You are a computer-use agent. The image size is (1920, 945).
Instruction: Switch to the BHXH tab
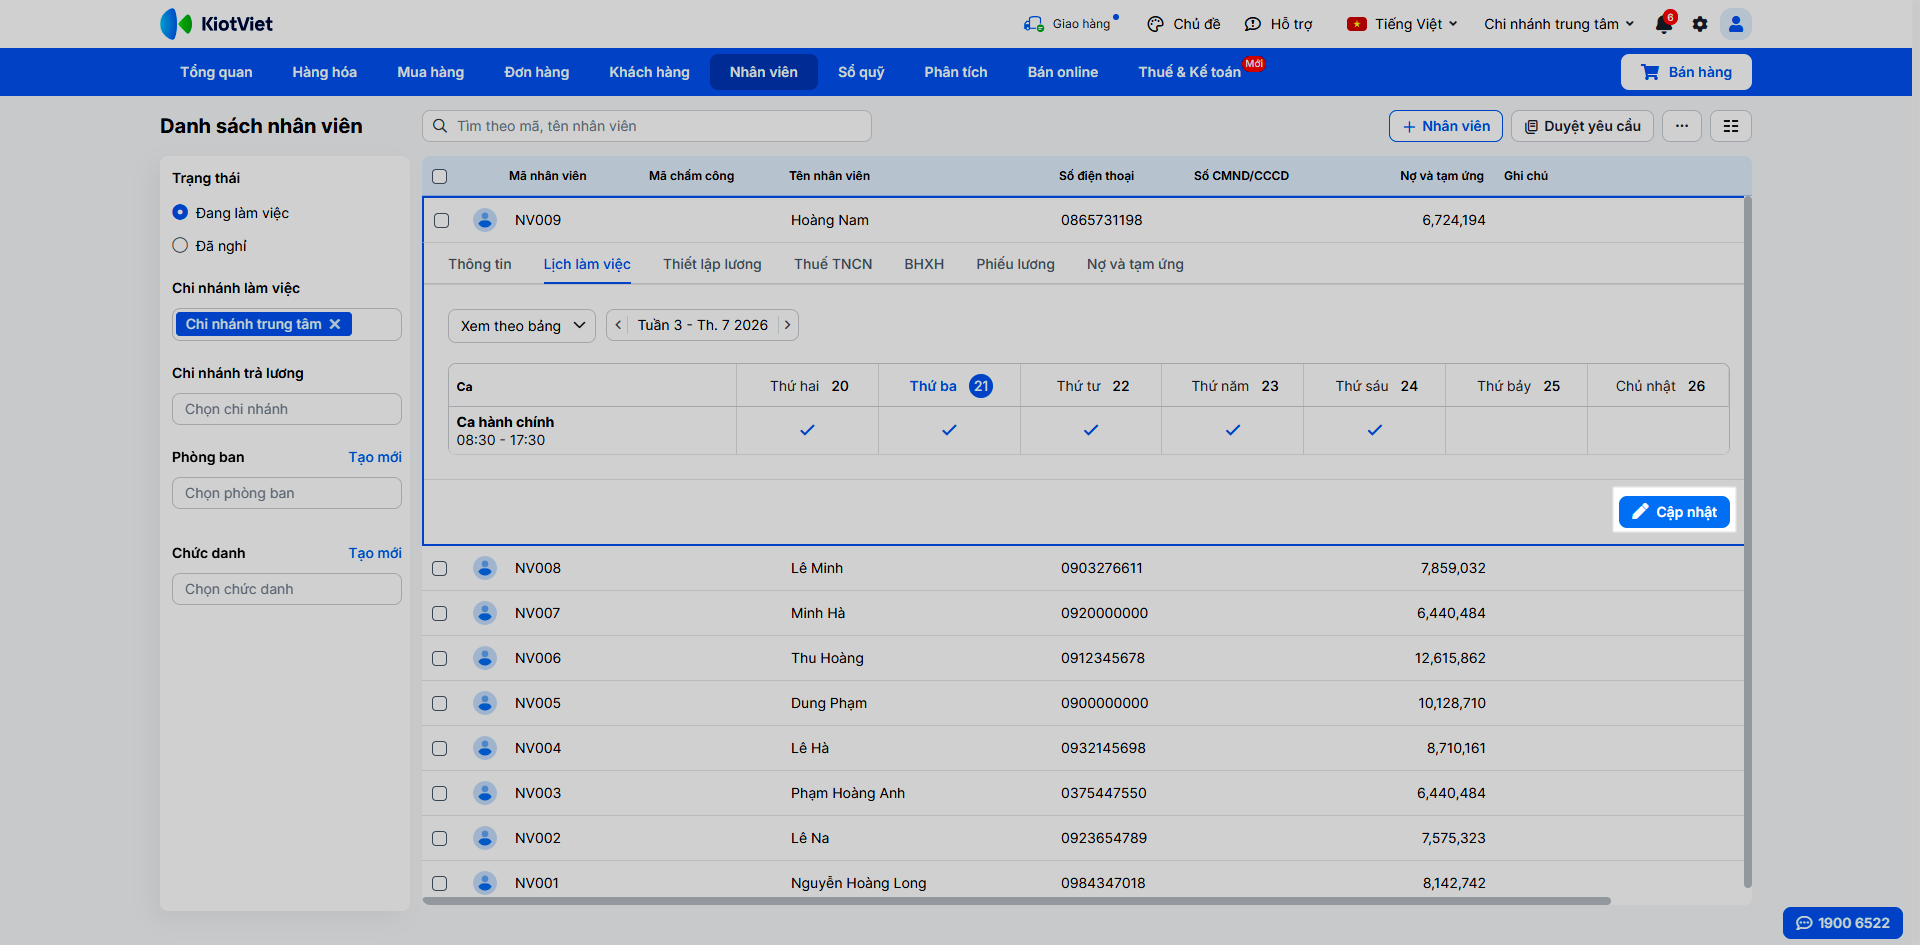924,264
